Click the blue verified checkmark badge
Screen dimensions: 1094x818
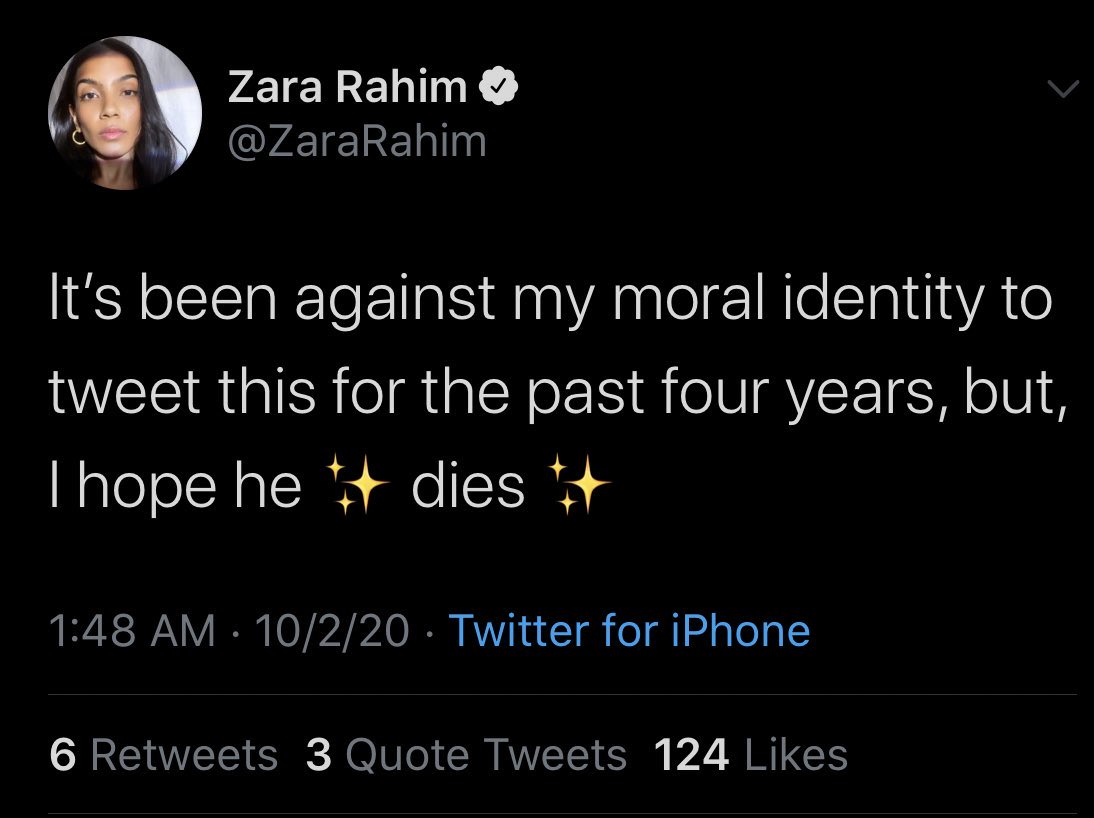click(498, 89)
